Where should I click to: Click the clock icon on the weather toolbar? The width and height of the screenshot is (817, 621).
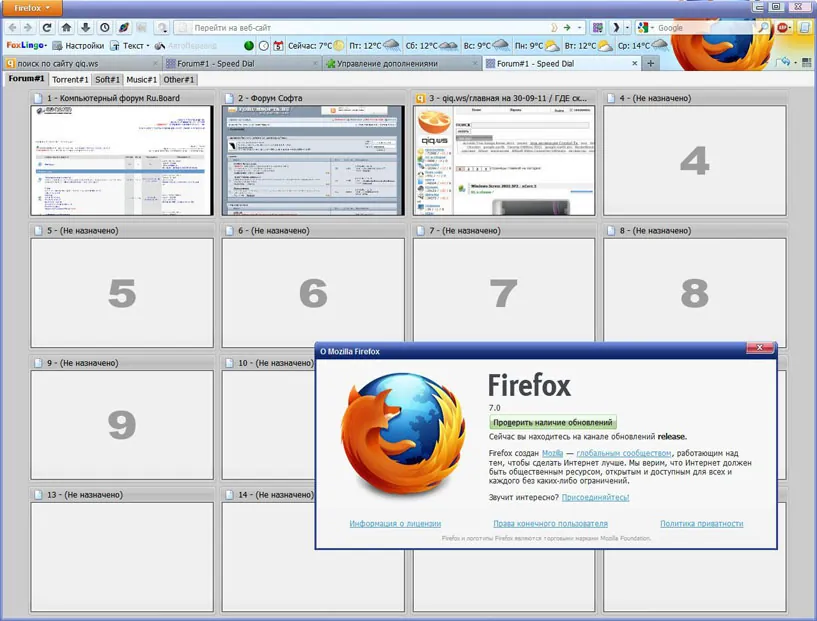[x=264, y=46]
